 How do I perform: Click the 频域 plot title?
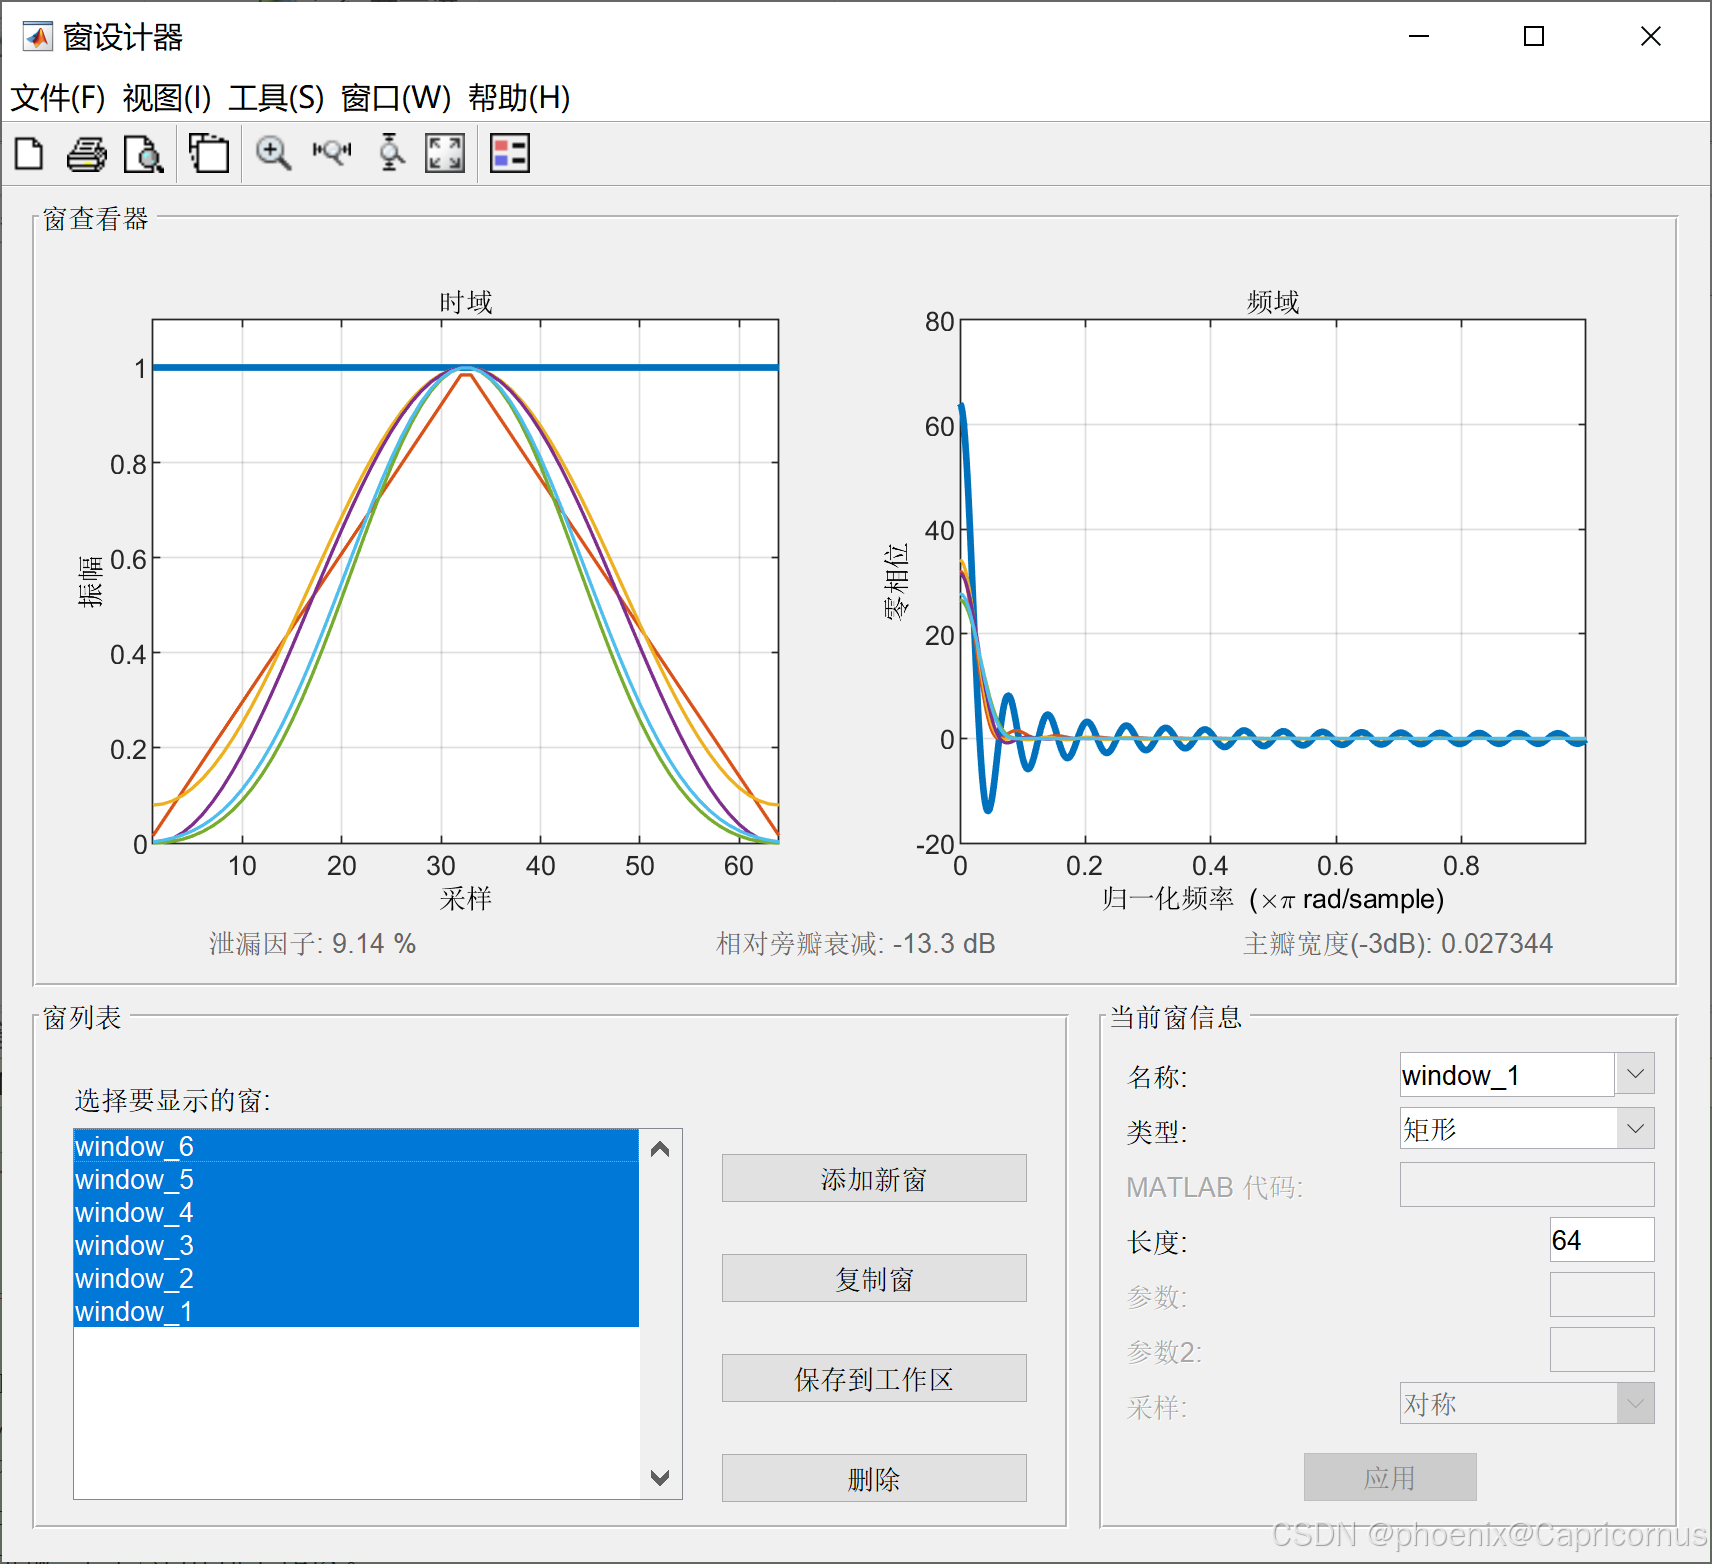point(1273,301)
